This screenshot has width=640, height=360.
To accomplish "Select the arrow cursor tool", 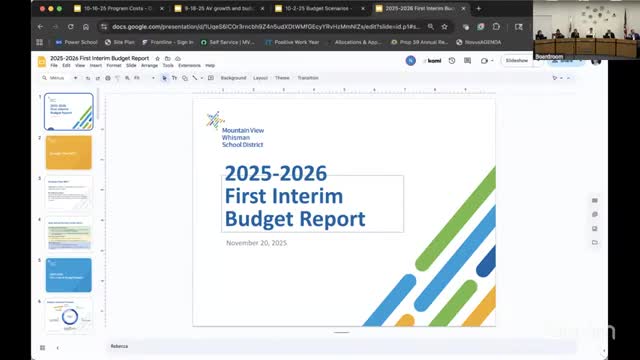I will [164, 78].
